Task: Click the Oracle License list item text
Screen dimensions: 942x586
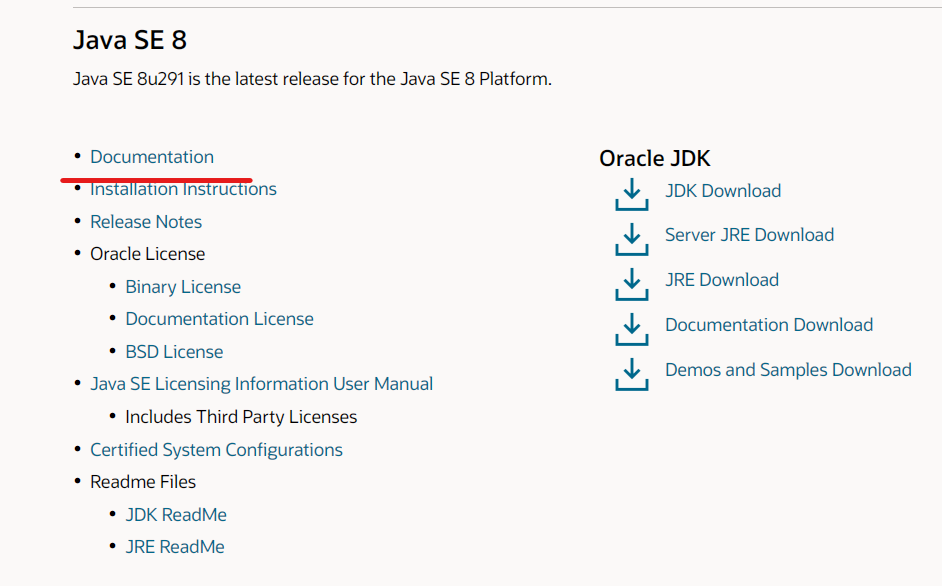Action: click(x=148, y=254)
